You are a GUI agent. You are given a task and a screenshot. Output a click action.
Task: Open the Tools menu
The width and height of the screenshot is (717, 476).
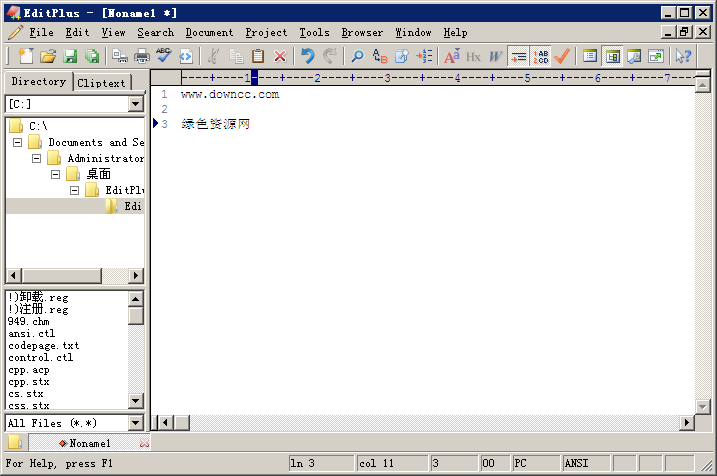click(314, 32)
